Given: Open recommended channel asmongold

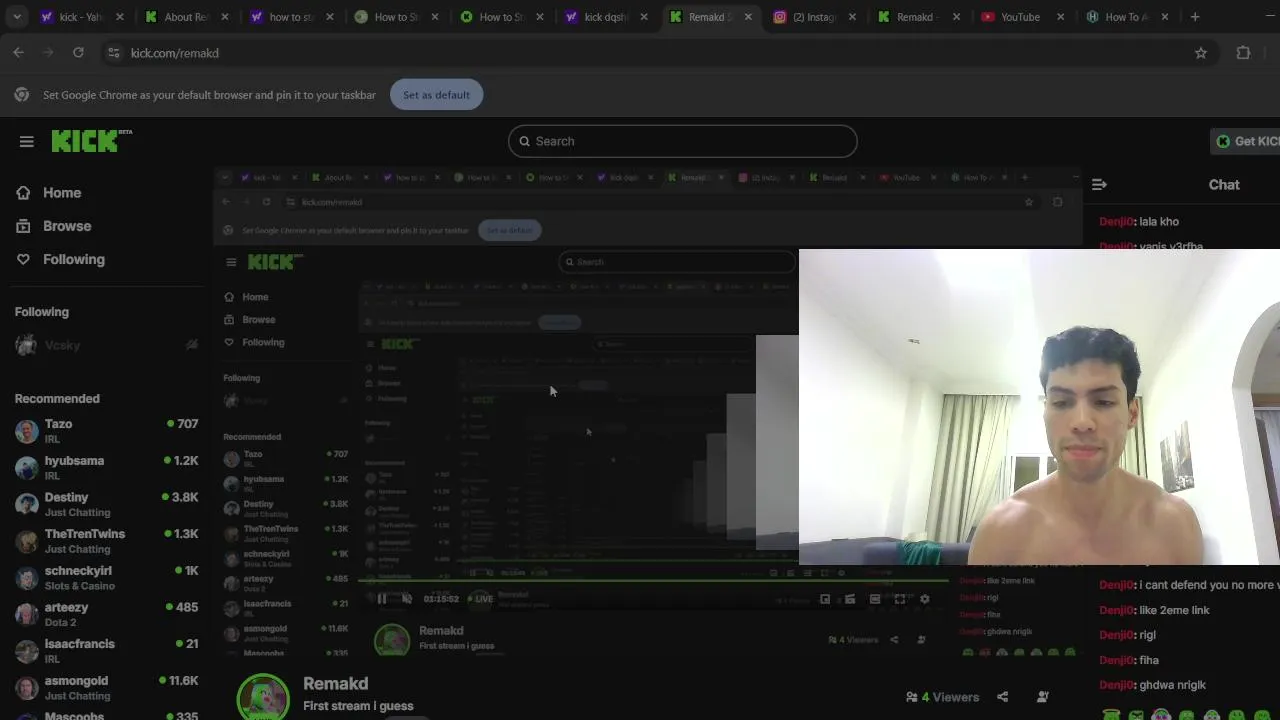Looking at the screenshot, I should 105,688.
